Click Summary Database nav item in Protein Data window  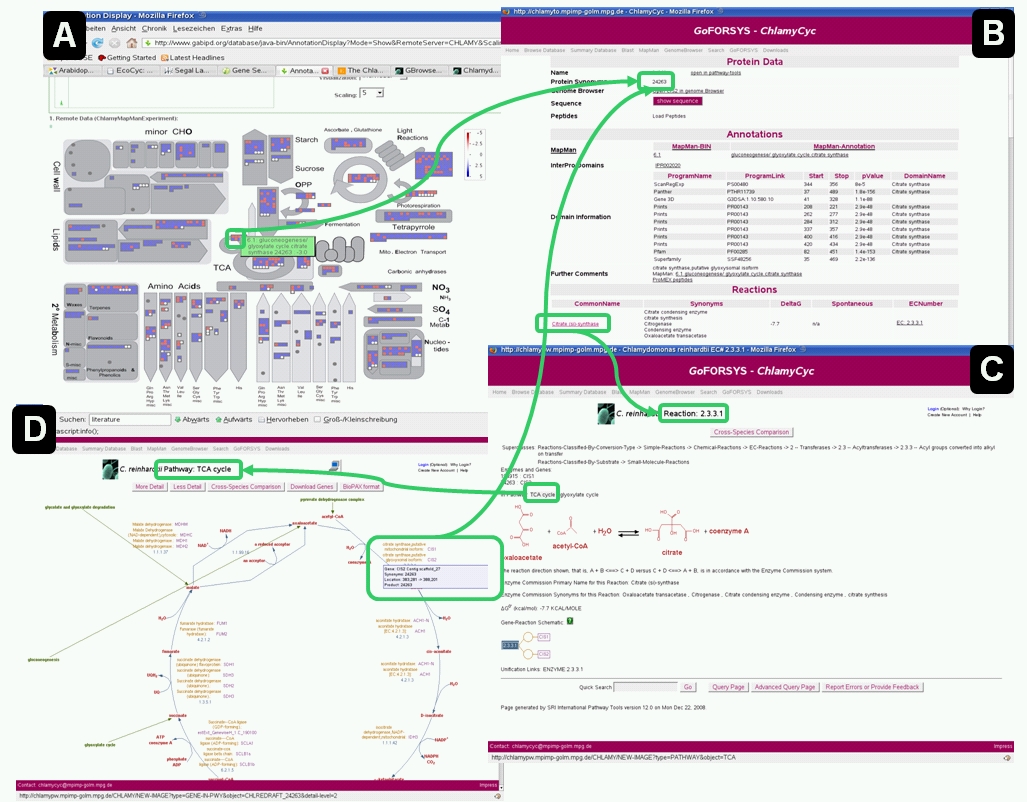tap(593, 50)
